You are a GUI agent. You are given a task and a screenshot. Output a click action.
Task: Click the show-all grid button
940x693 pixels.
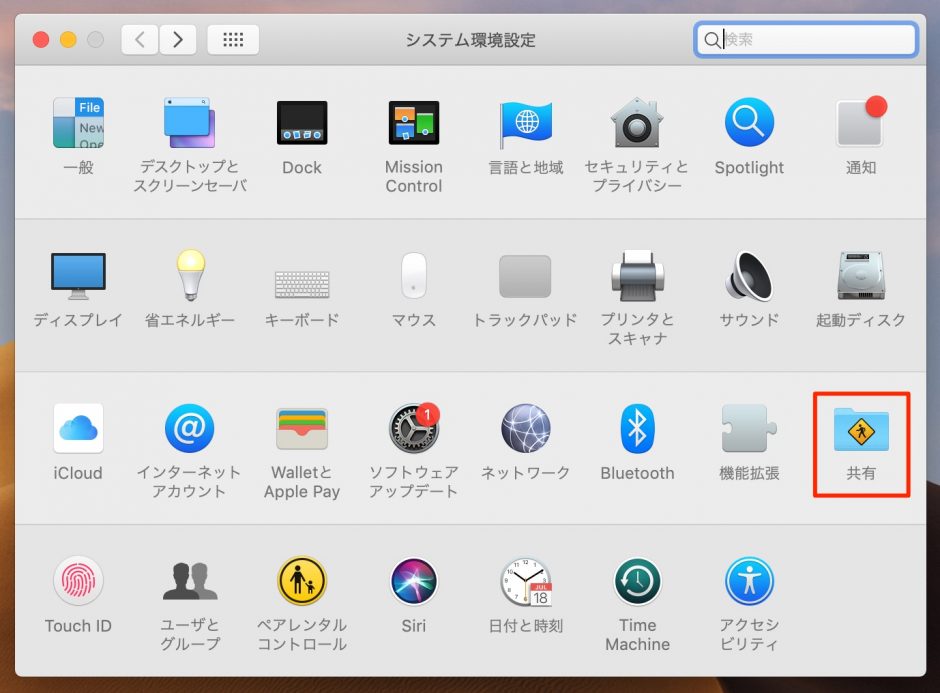tap(233, 40)
